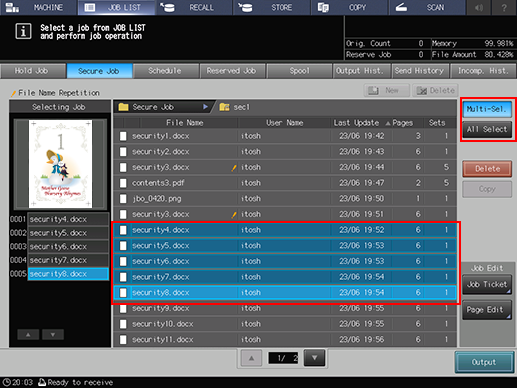Select security6.docx in Selecting Job list

(68, 247)
